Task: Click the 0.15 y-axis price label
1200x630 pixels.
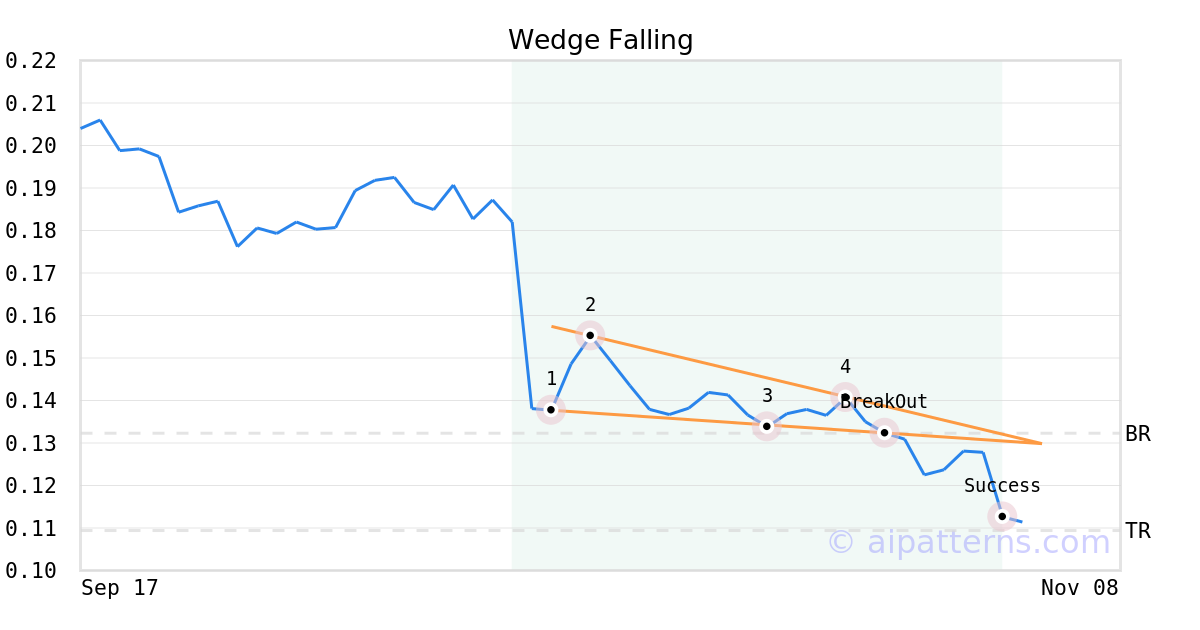Action: [30, 358]
